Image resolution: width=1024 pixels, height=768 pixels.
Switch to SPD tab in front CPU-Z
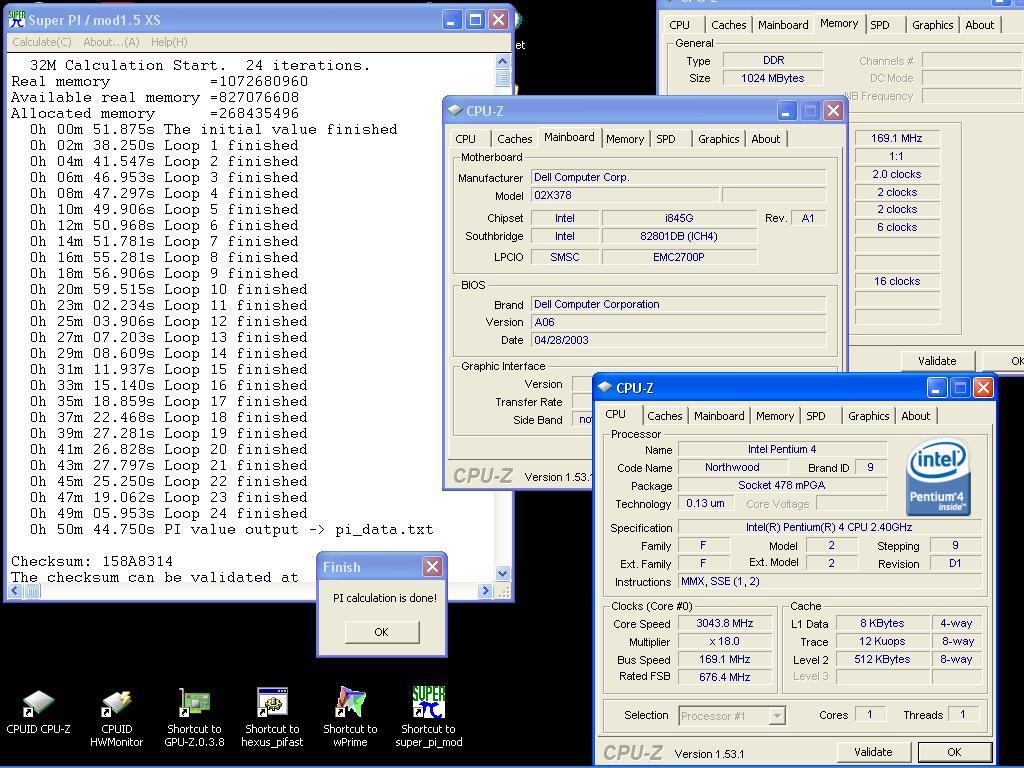(815, 416)
